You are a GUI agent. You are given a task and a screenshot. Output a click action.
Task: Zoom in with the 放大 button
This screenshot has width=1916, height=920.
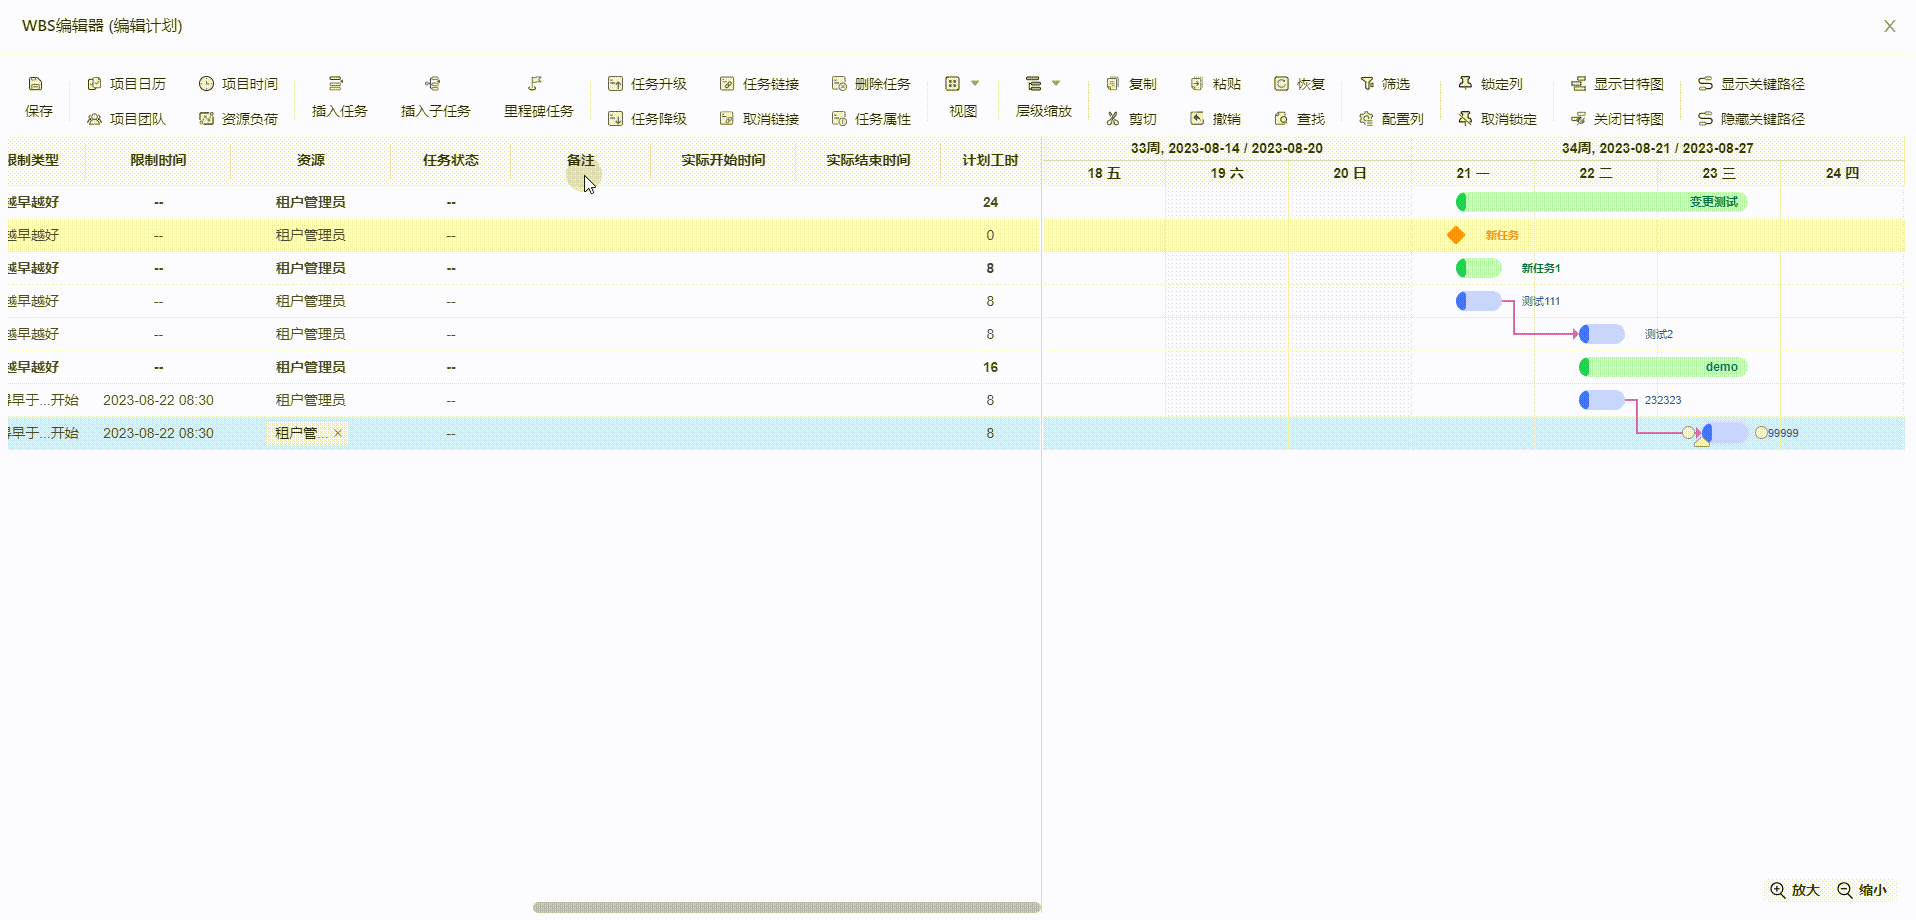(x=1795, y=890)
